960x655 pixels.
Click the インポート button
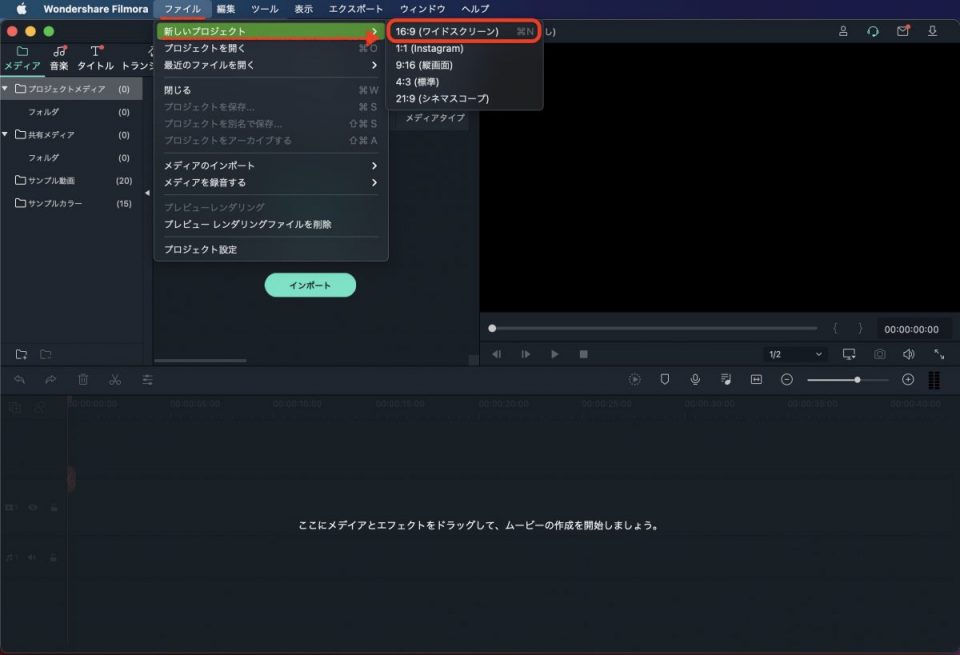(310, 285)
